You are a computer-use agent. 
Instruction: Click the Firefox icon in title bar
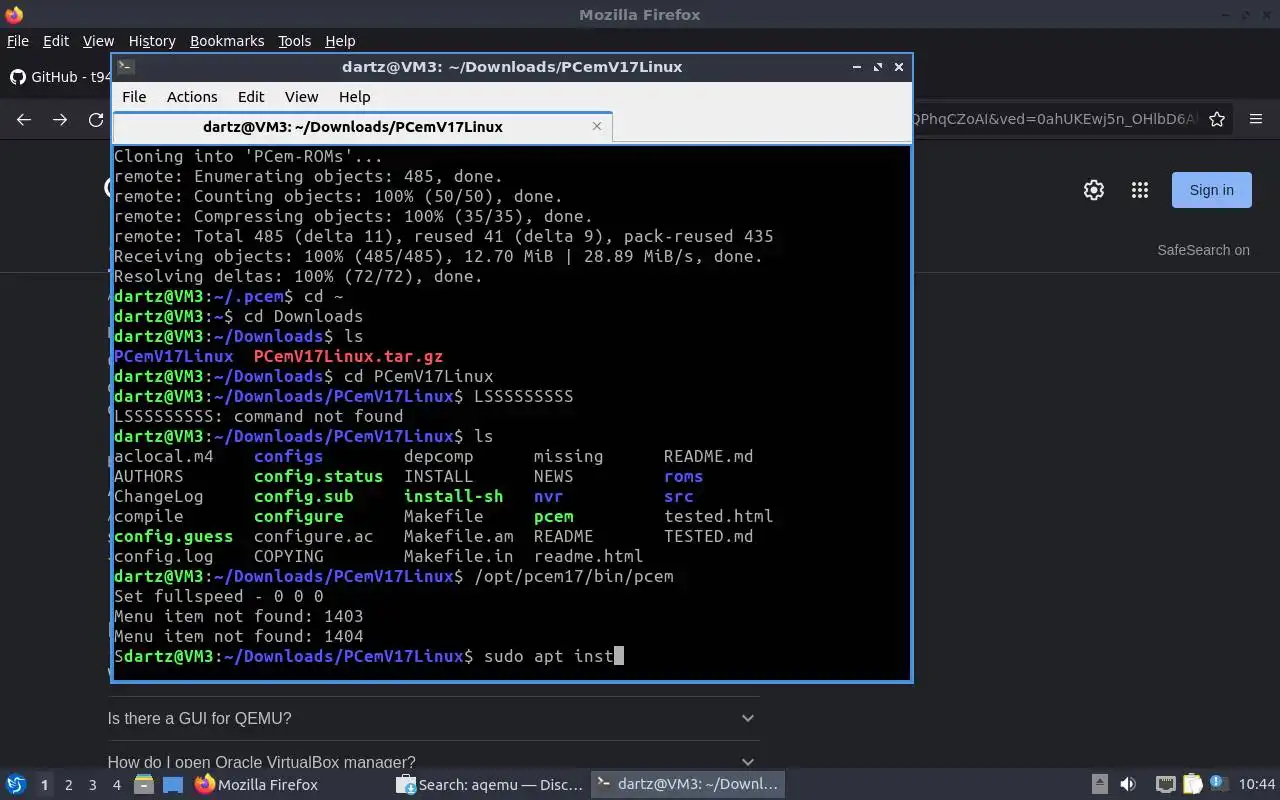point(13,15)
